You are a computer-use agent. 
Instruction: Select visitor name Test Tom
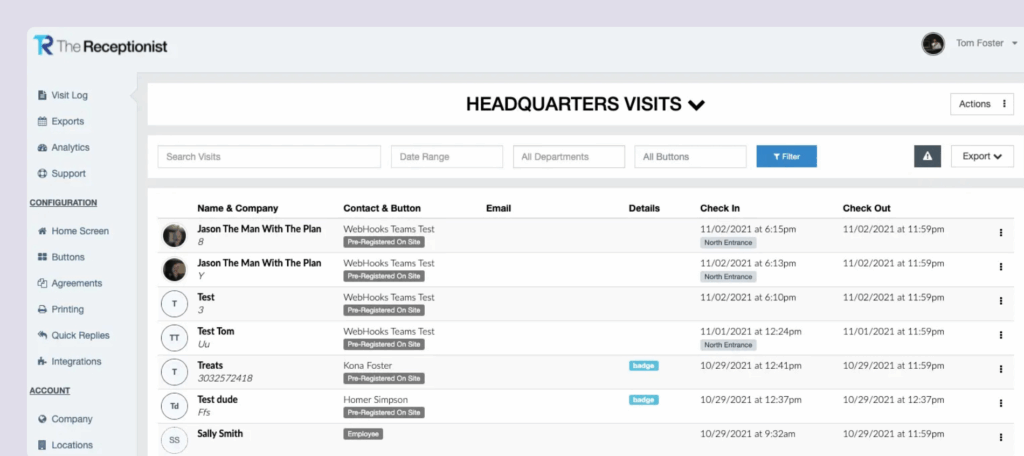tap(216, 331)
